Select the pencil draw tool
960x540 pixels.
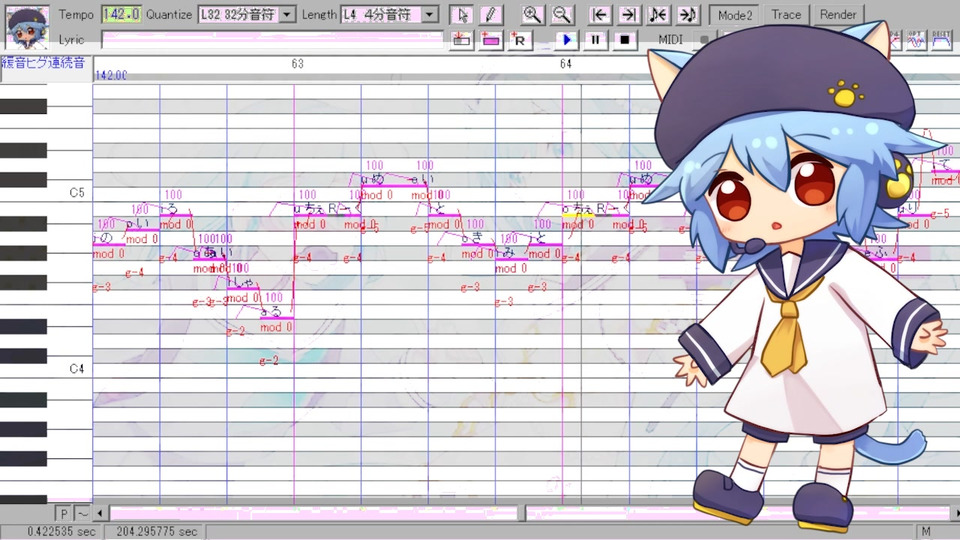tap(490, 15)
